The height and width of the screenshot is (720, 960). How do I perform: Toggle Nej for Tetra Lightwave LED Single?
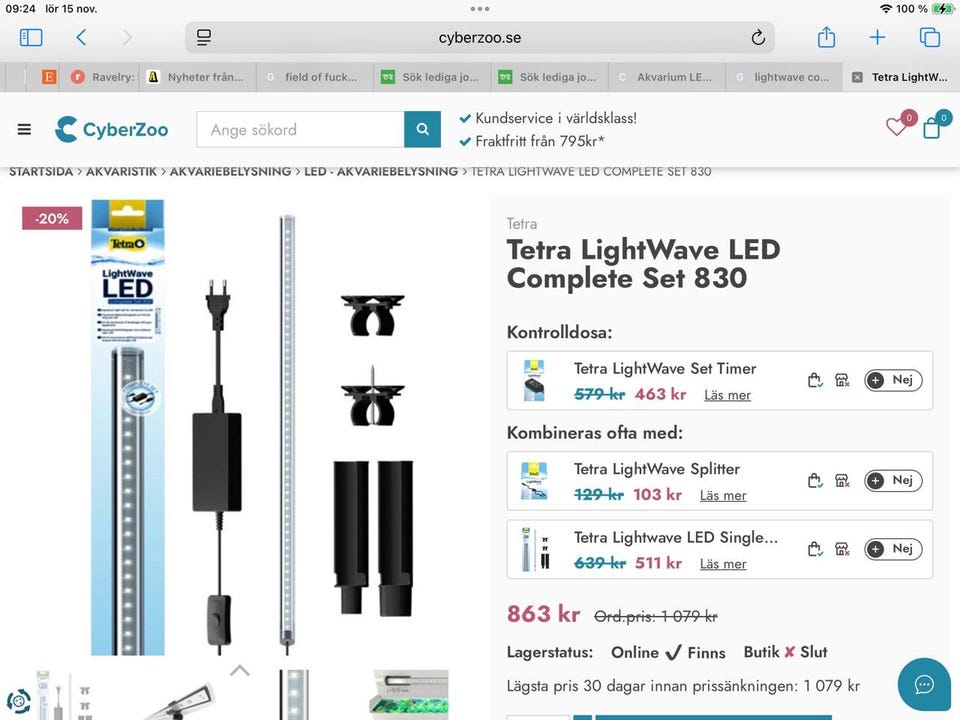[x=893, y=549]
